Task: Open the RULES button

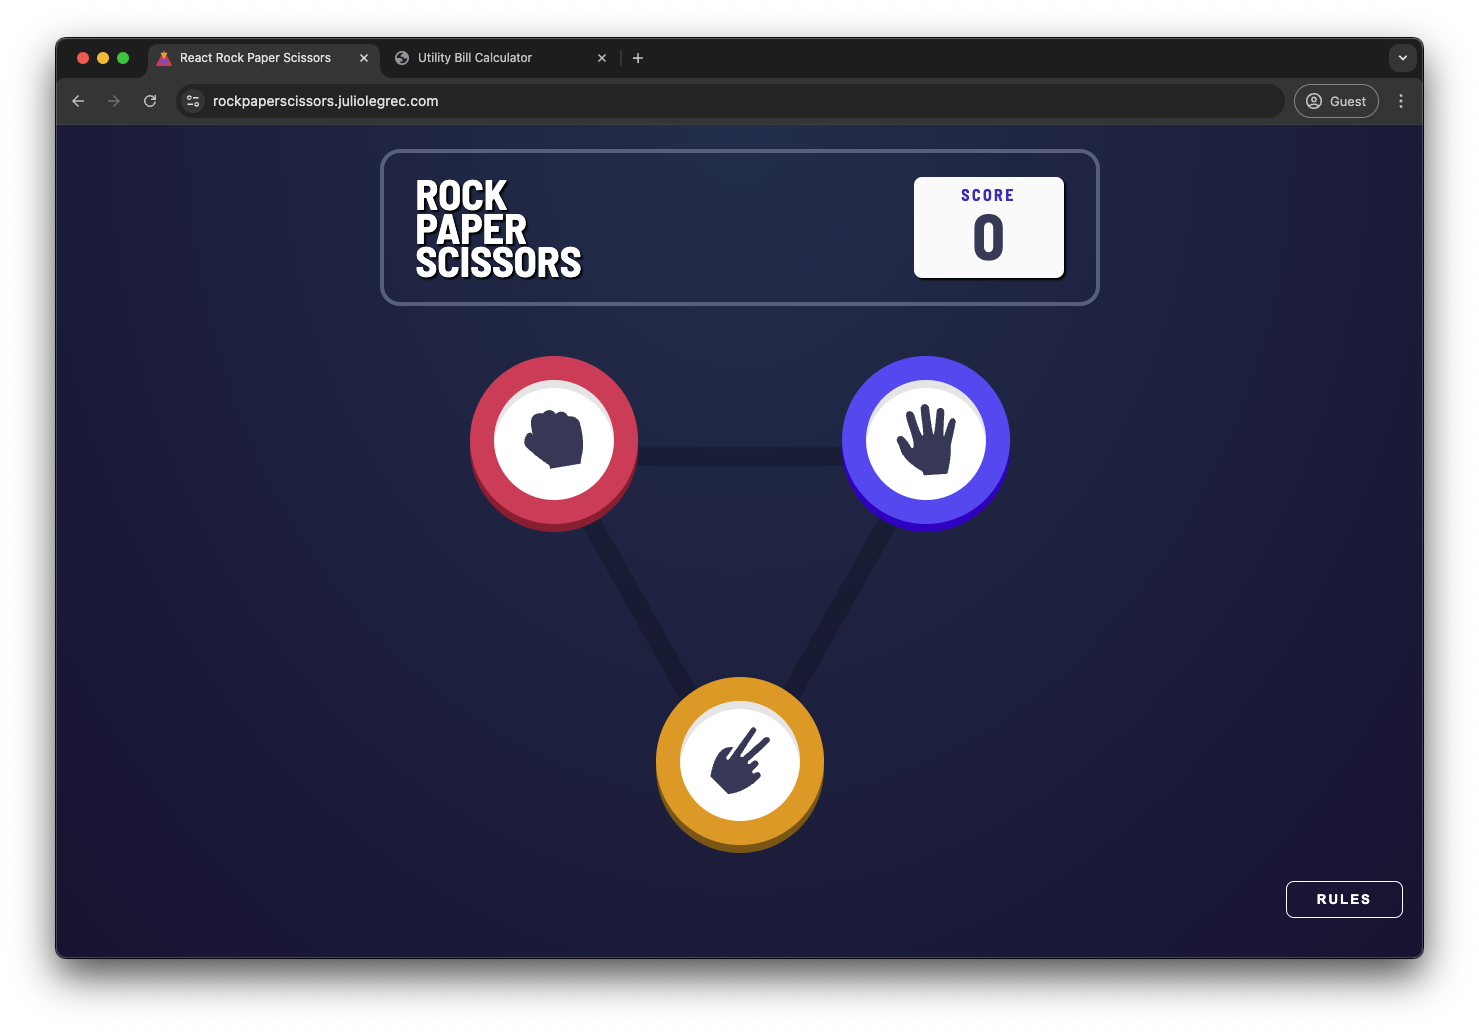Action: click(x=1343, y=899)
